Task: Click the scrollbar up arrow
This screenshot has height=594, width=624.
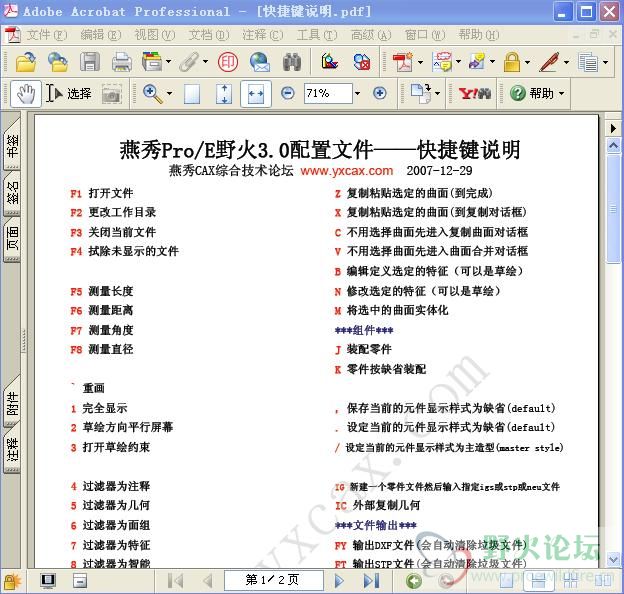Action: click(613, 146)
